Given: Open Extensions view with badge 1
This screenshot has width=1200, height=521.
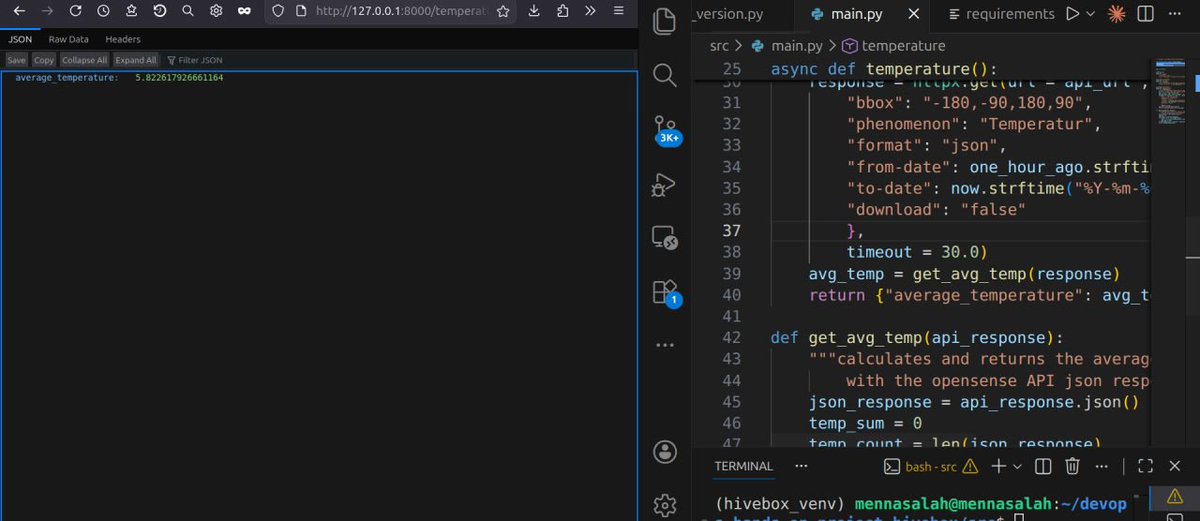Looking at the screenshot, I should (x=664, y=292).
